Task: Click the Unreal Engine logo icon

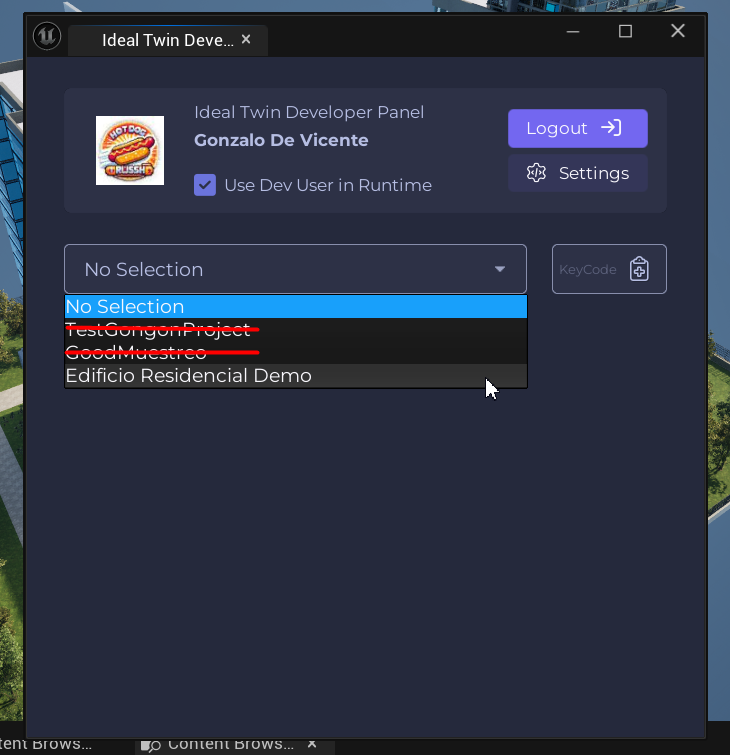Action: coord(47,38)
